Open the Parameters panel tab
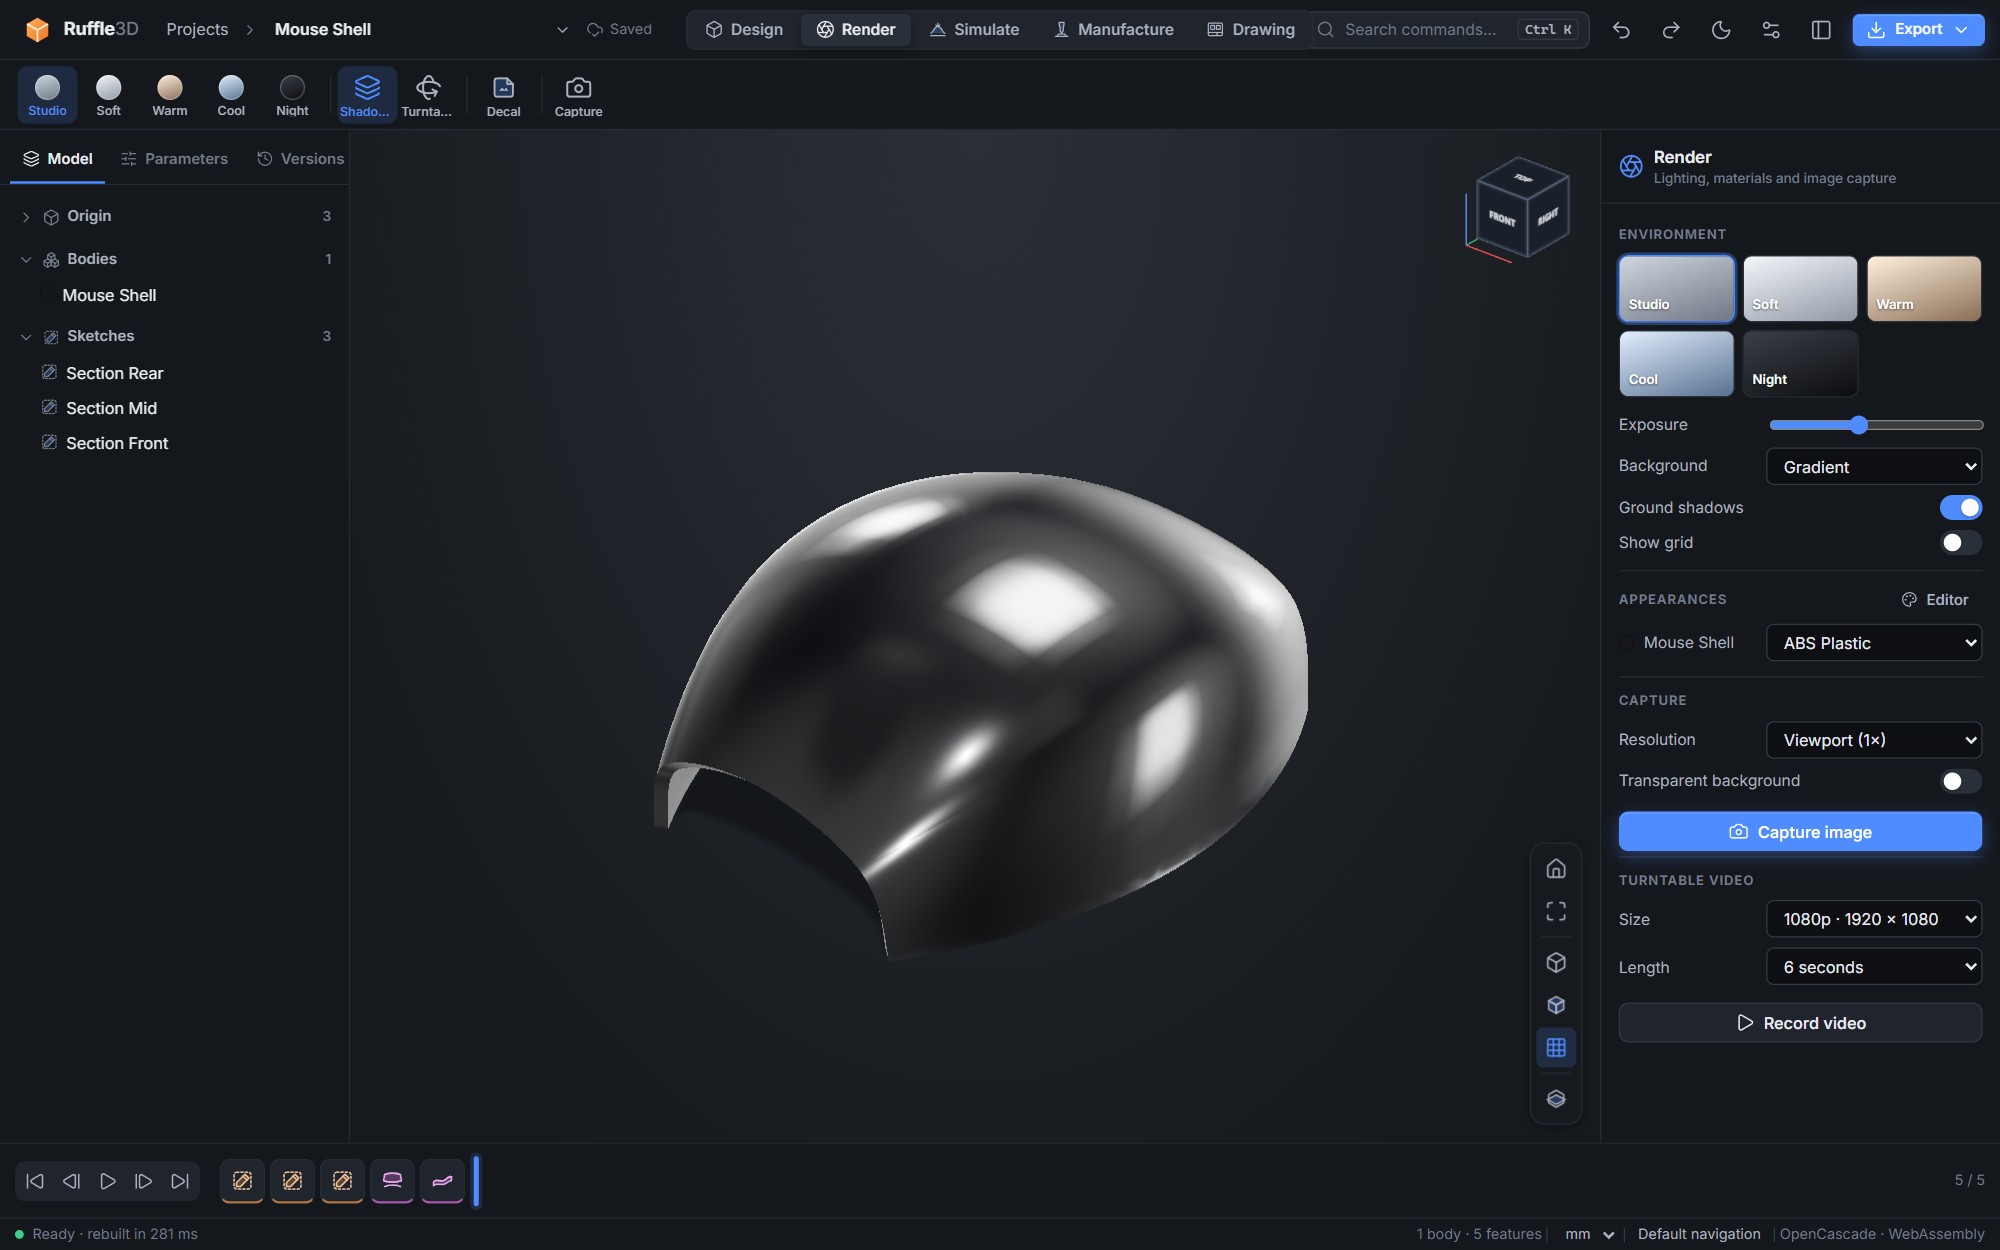2000x1250 pixels. 174,159
